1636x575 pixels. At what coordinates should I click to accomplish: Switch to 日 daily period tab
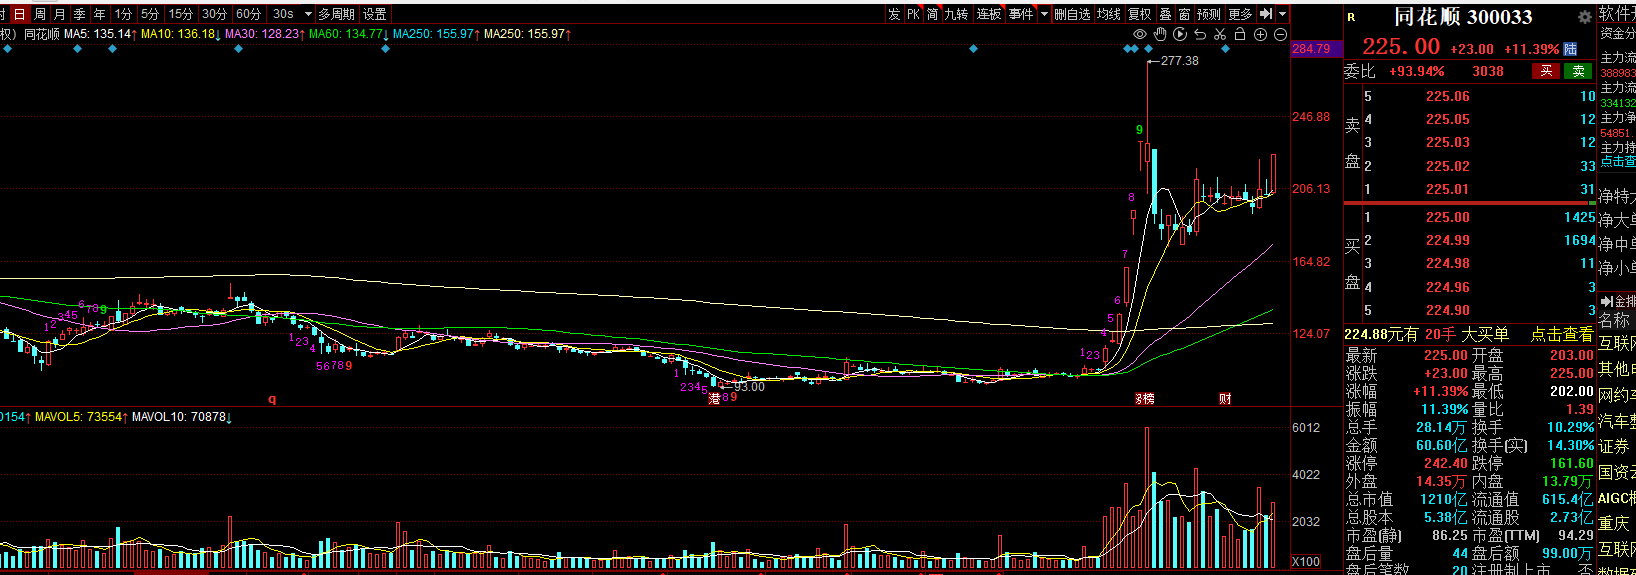pyautogui.click(x=19, y=14)
